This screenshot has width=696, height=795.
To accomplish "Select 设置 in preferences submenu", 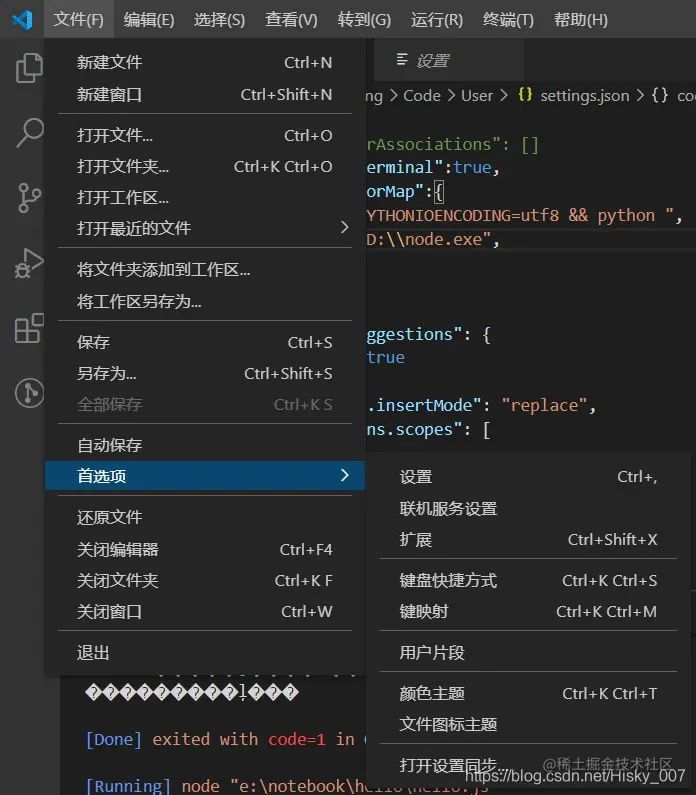I will tap(416, 477).
